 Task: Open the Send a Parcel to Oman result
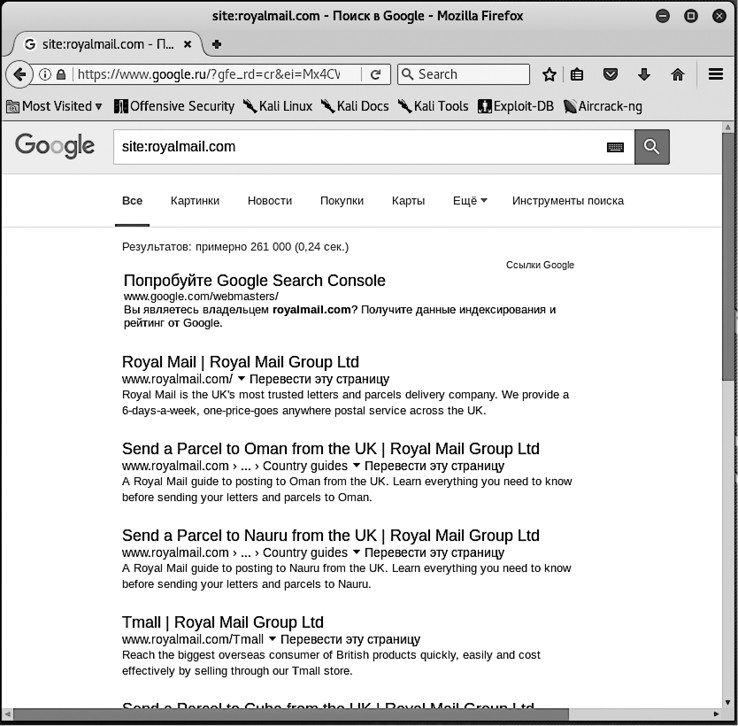(330, 449)
